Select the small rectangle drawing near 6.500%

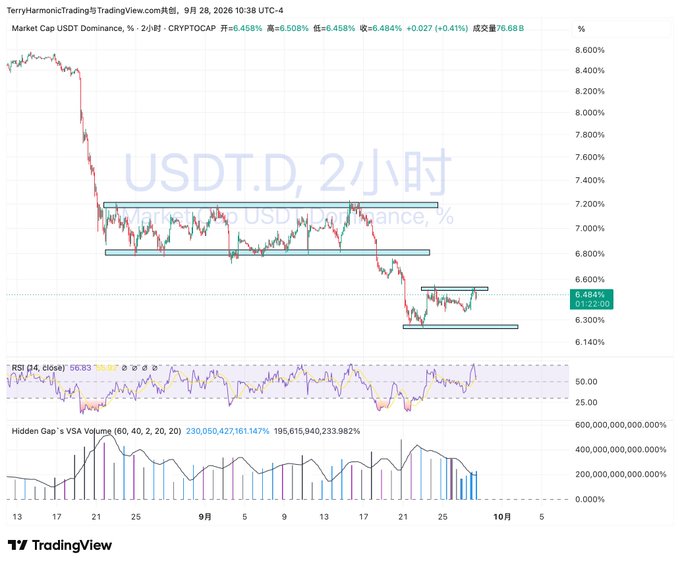(x=454, y=288)
